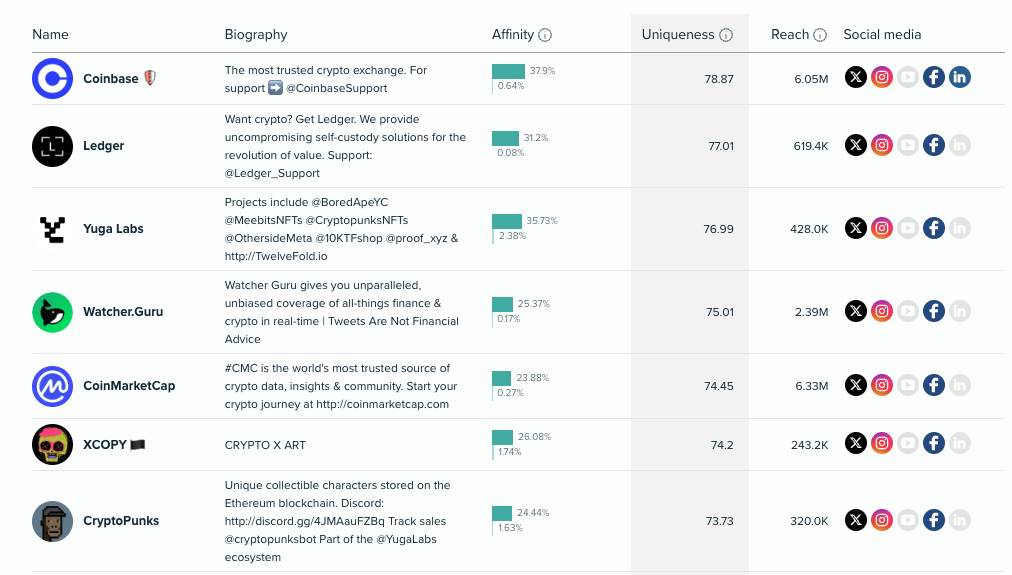Image resolution: width=1012 pixels, height=575 pixels.
Task: Open Coinbase's LinkedIn icon
Action: tap(960, 77)
